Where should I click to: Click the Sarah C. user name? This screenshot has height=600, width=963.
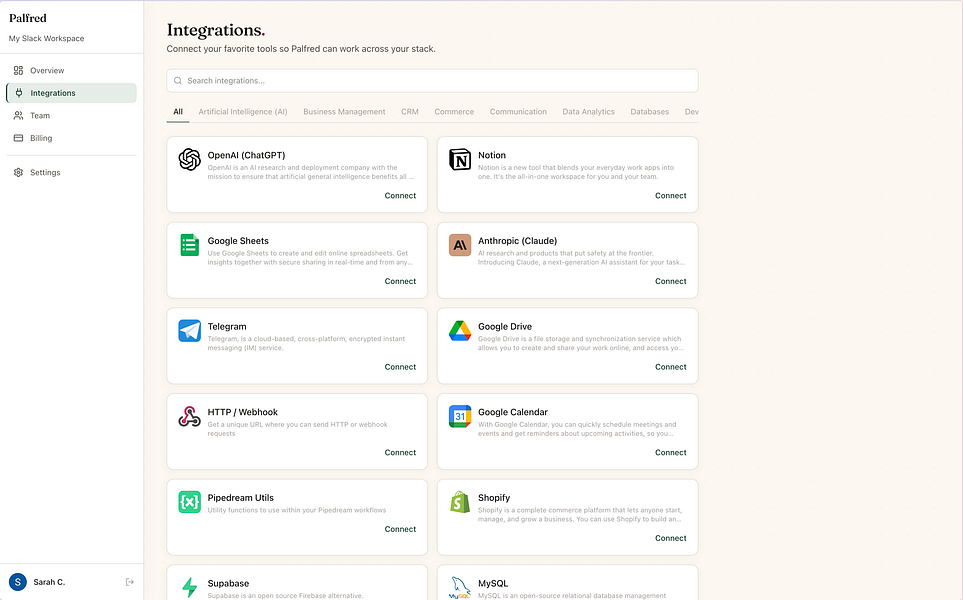coord(49,582)
